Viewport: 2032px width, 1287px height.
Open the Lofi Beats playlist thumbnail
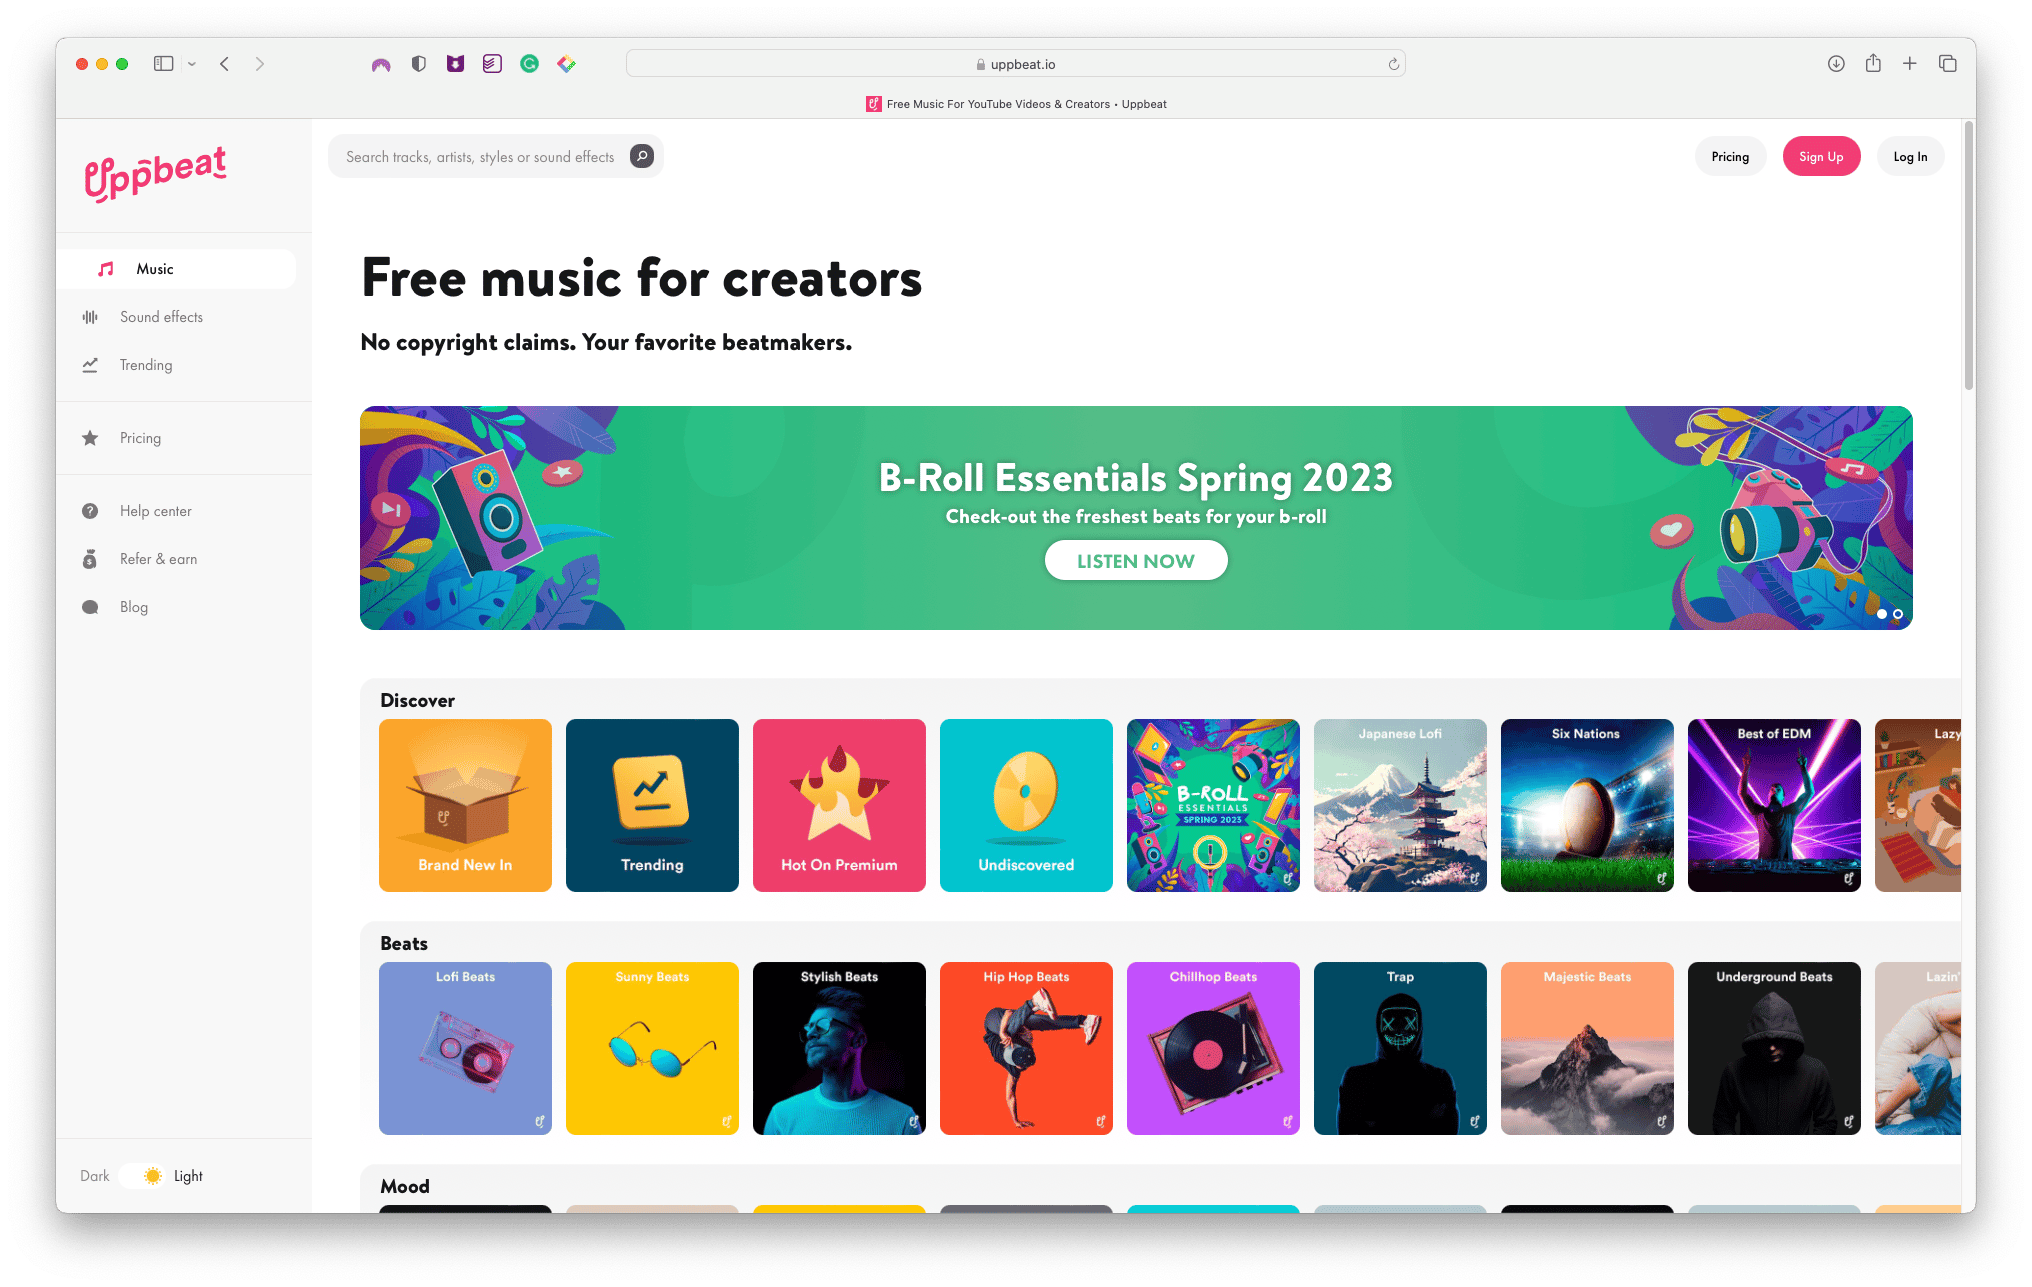pyautogui.click(x=465, y=1048)
